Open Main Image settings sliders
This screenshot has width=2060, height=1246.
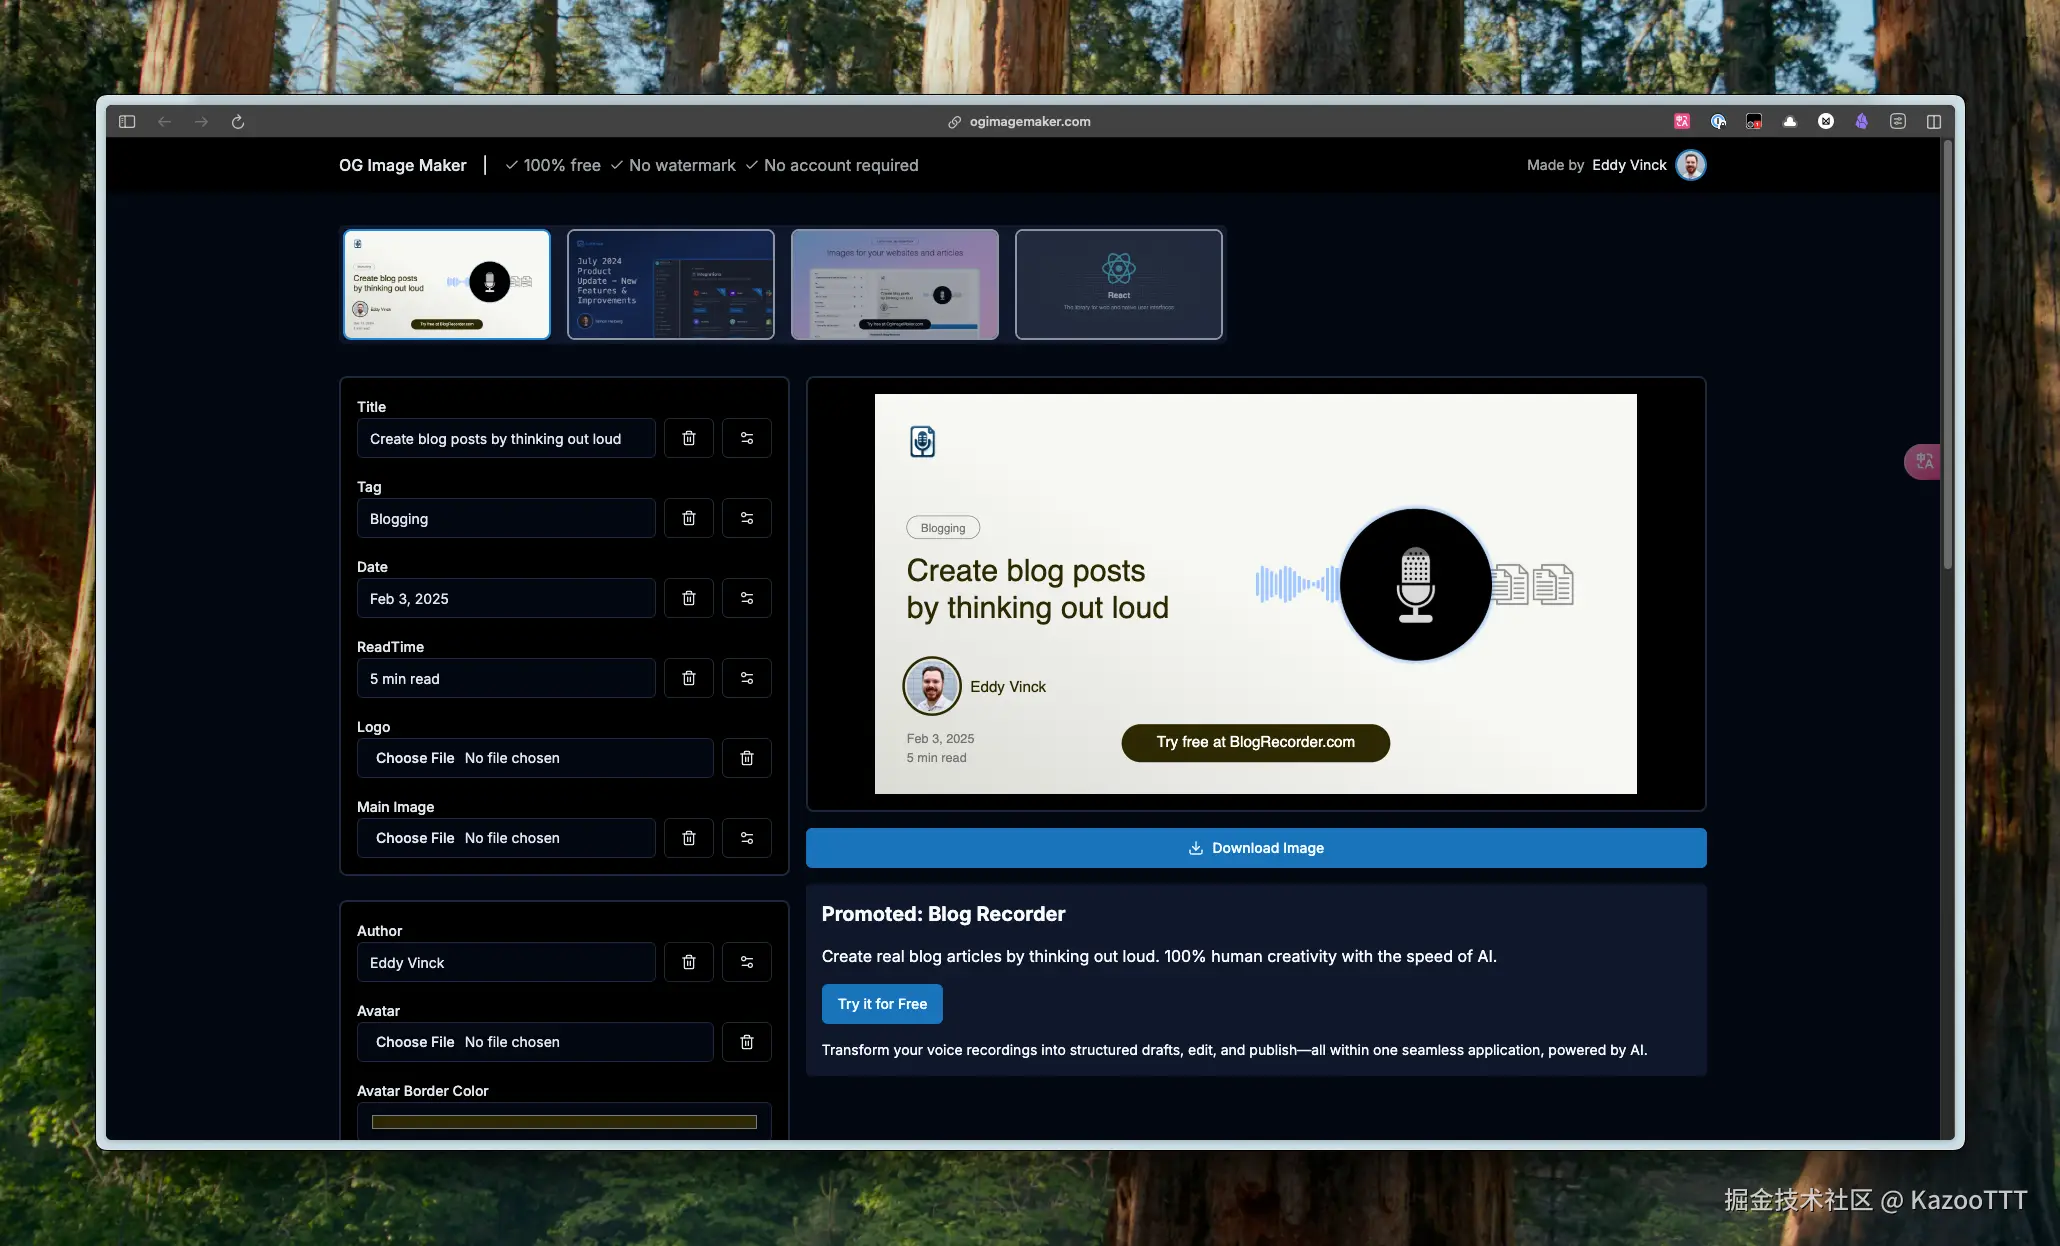click(x=746, y=838)
